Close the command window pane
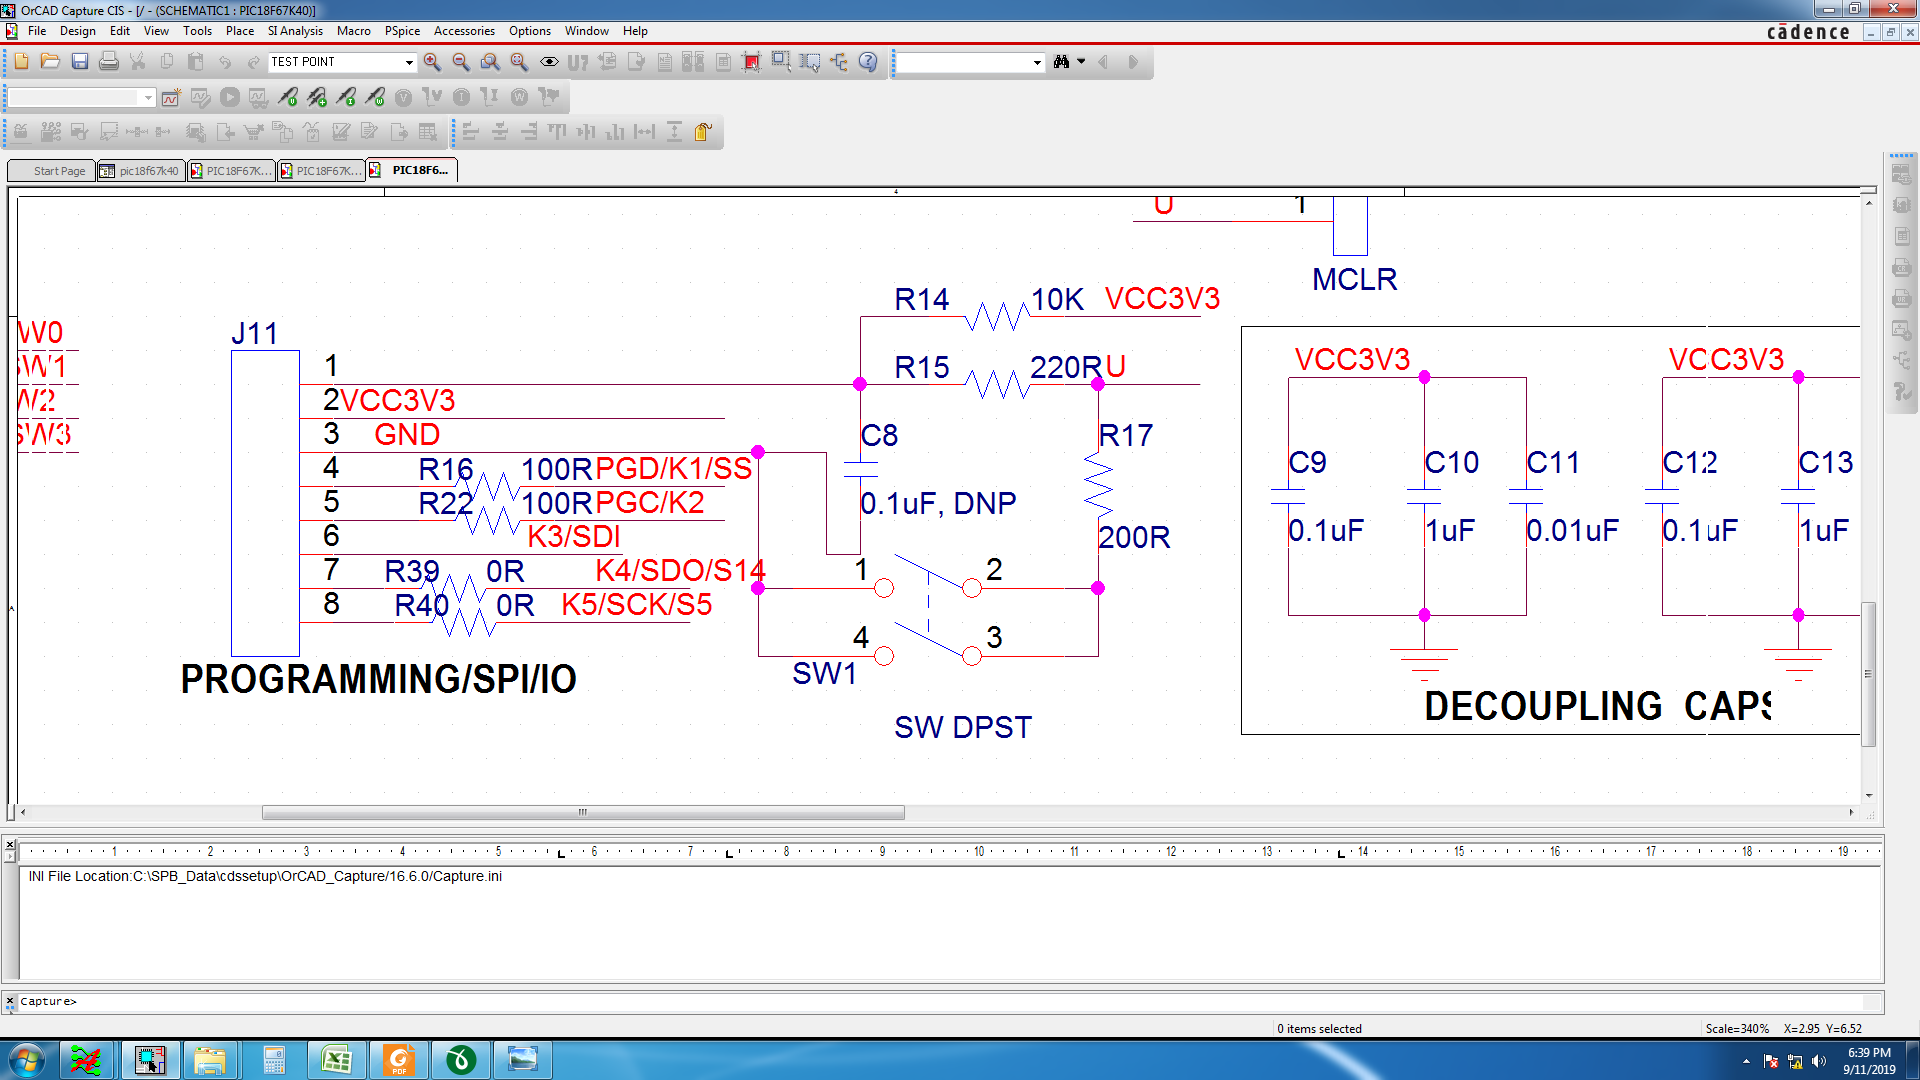1920x1080 pixels. click(10, 1000)
